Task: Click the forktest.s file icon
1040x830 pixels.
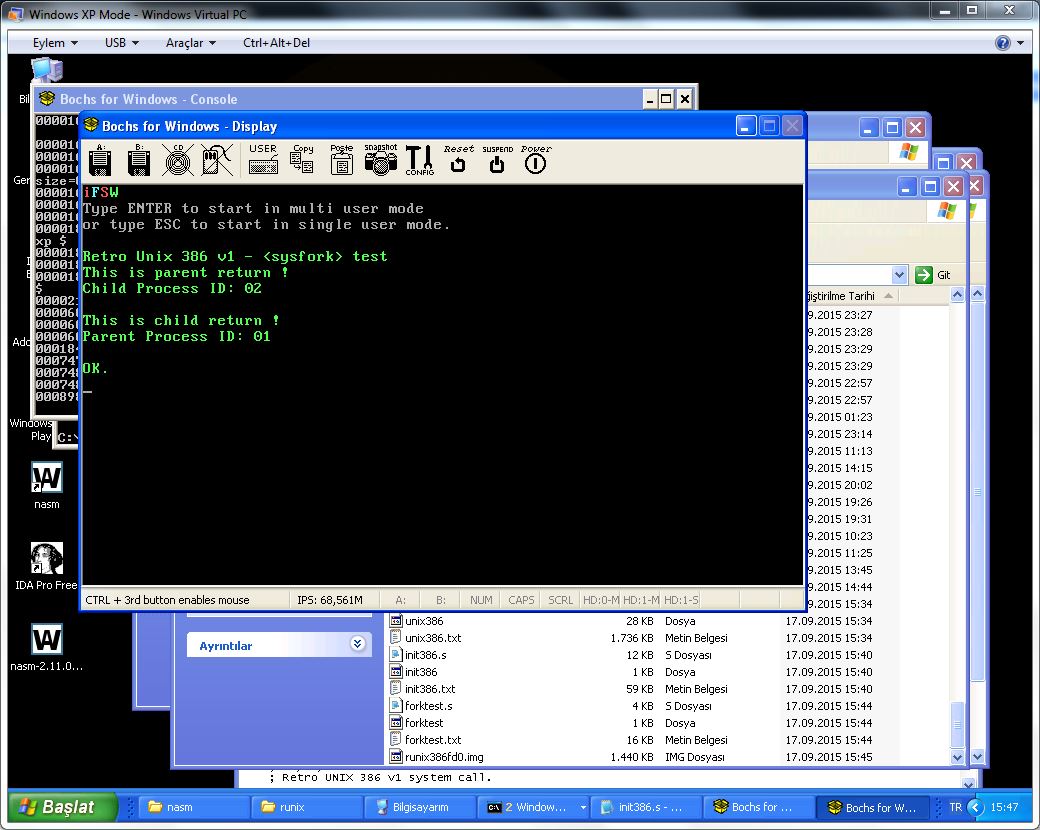Action: [x=396, y=706]
